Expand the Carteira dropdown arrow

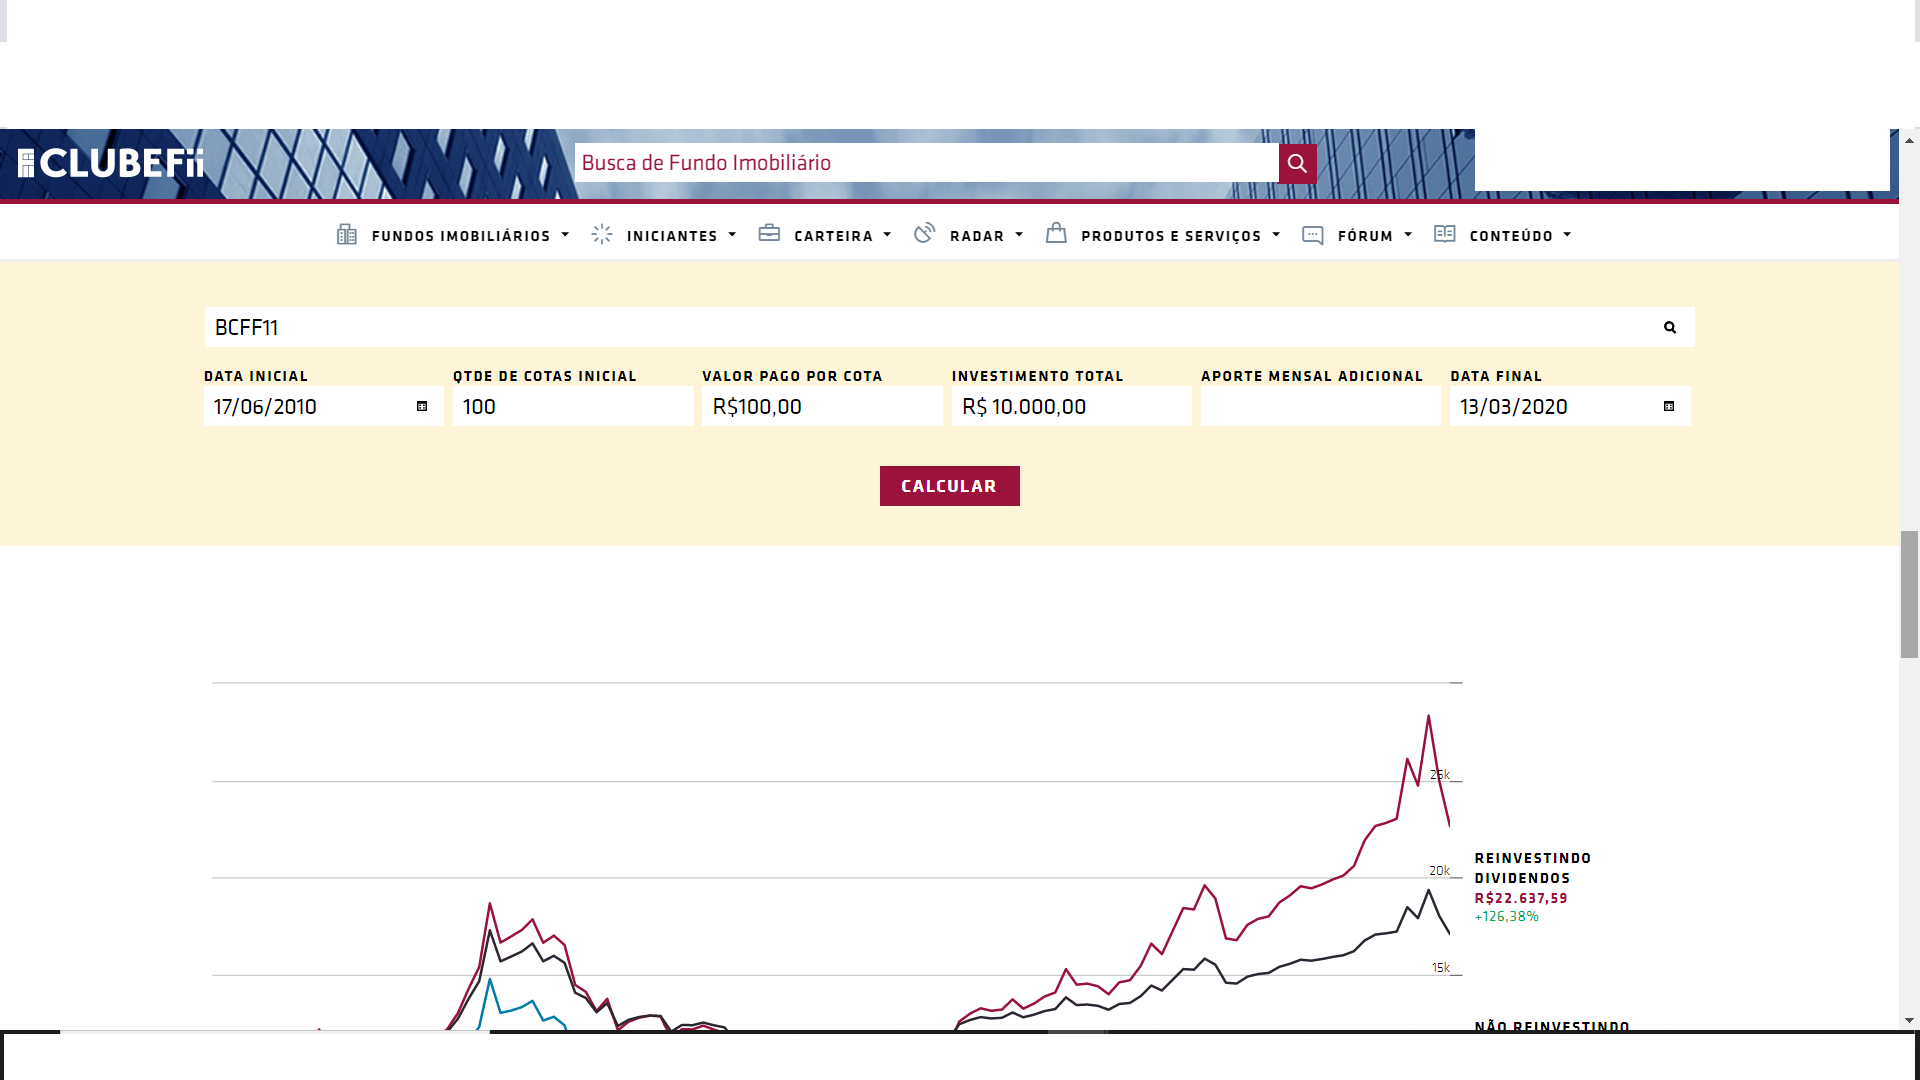click(887, 235)
